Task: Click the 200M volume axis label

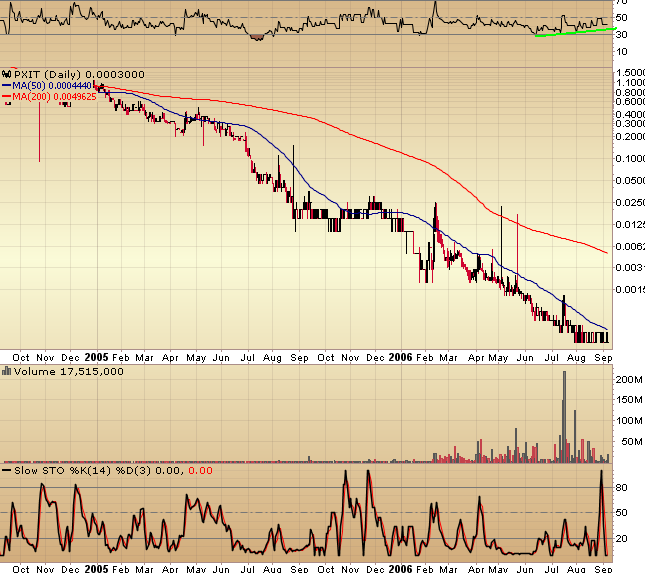Action: pyautogui.click(x=629, y=380)
